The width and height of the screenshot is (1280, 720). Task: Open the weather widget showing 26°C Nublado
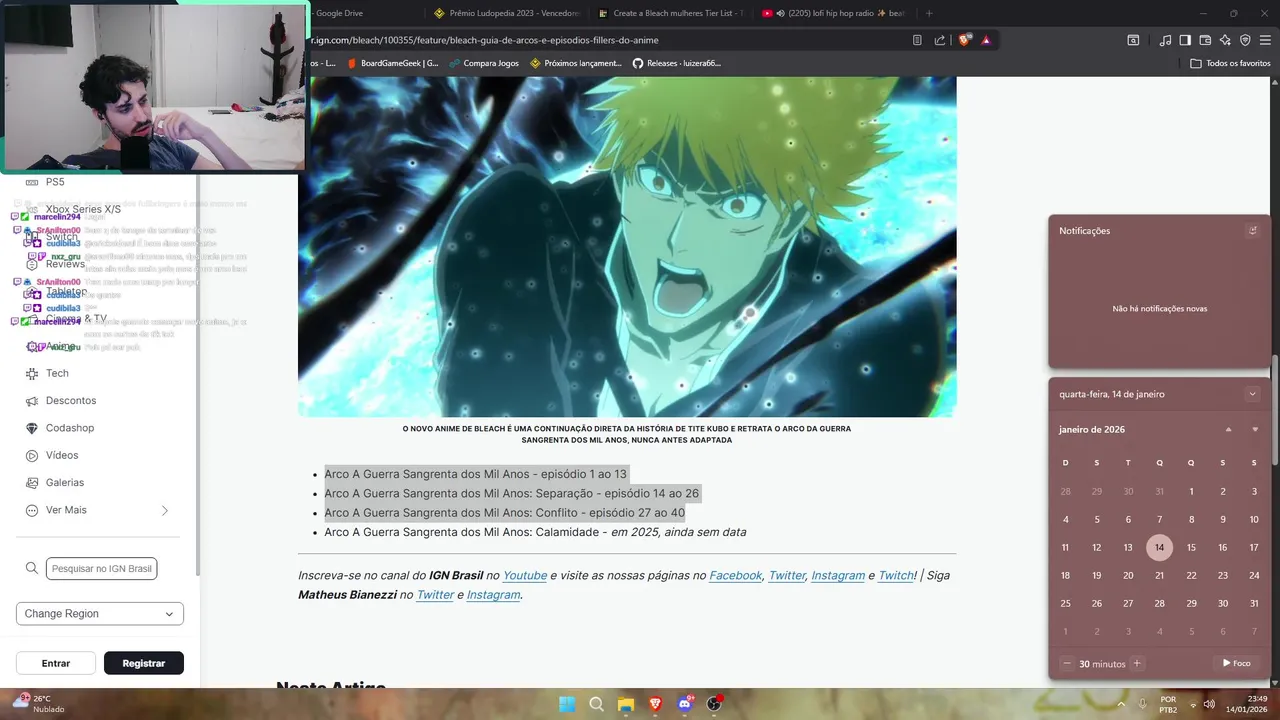tap(38, 704)
